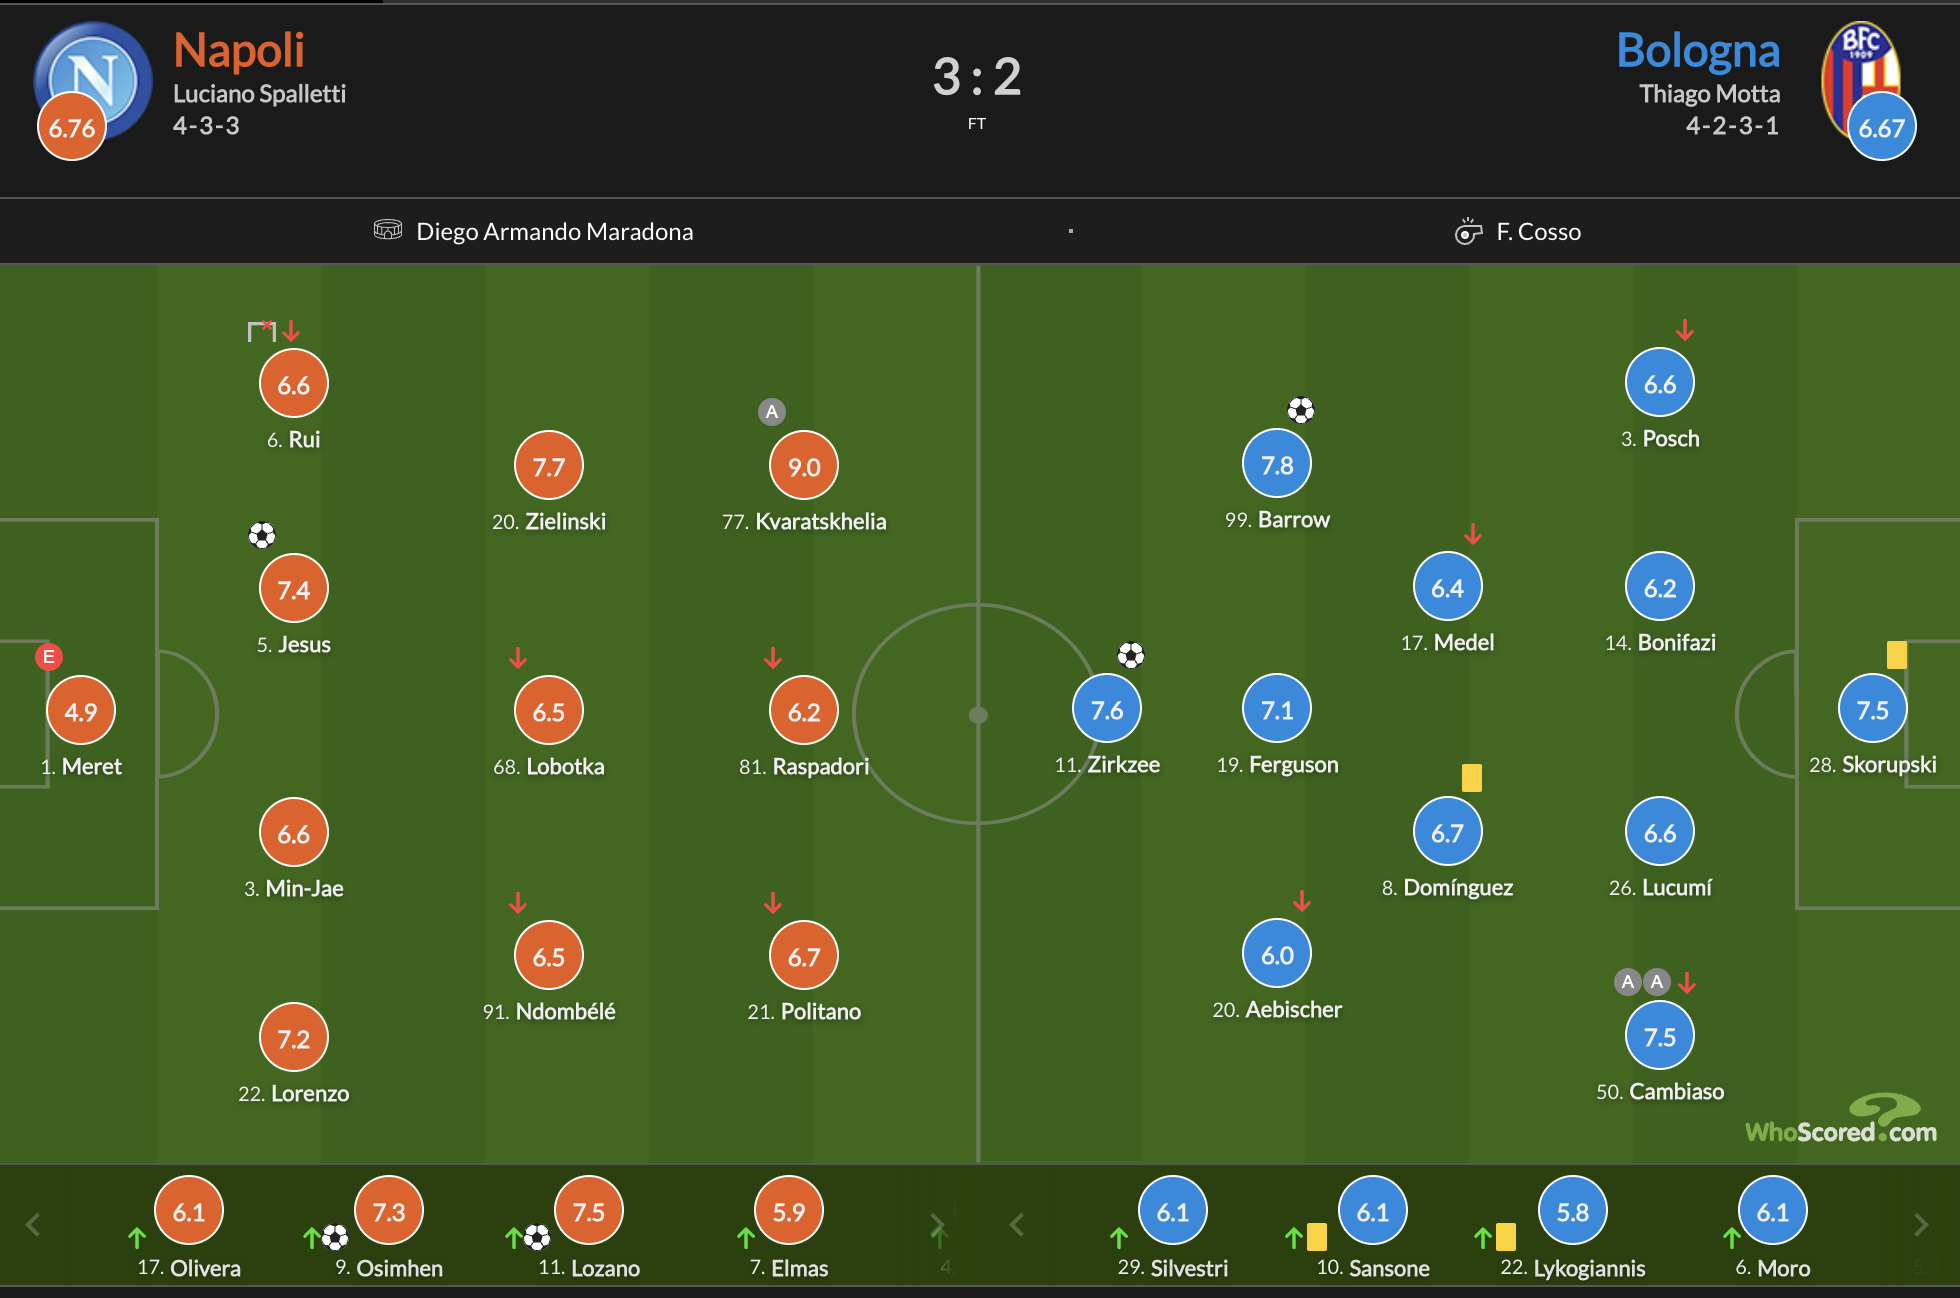Click the yellow card above Domínguez
The width and height of the screenshot is (1960, 1298).
click(1471, 777)
